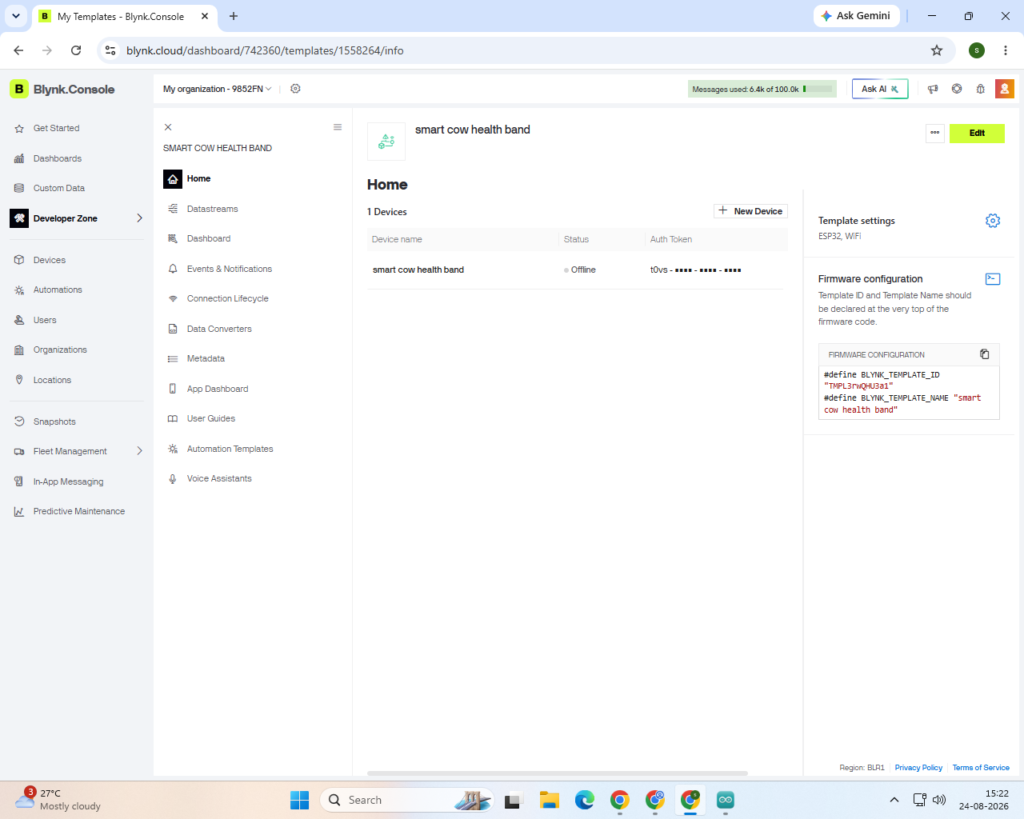This screenshot has width=1024, height=819.
Task: Open Dashboards in the left sidebar
Action: (x=57, y=159)
